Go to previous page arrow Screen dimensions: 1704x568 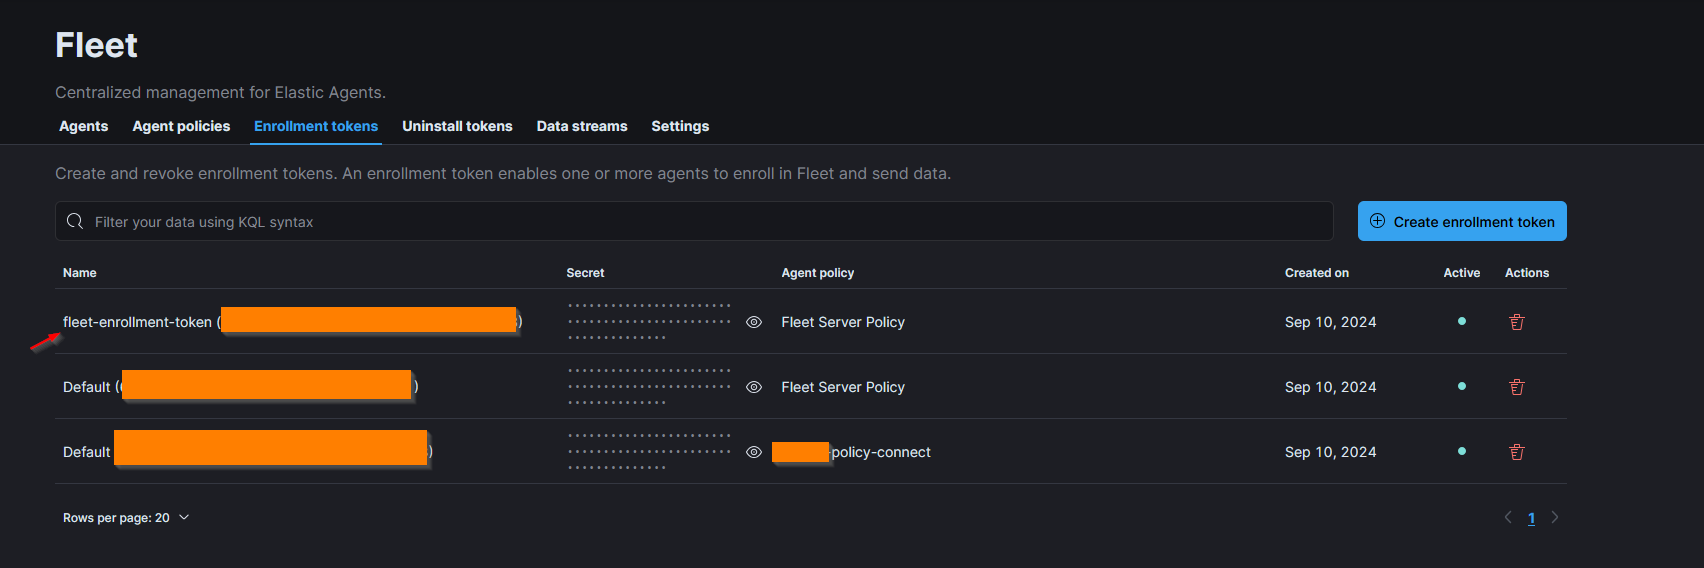(1508, 517)
